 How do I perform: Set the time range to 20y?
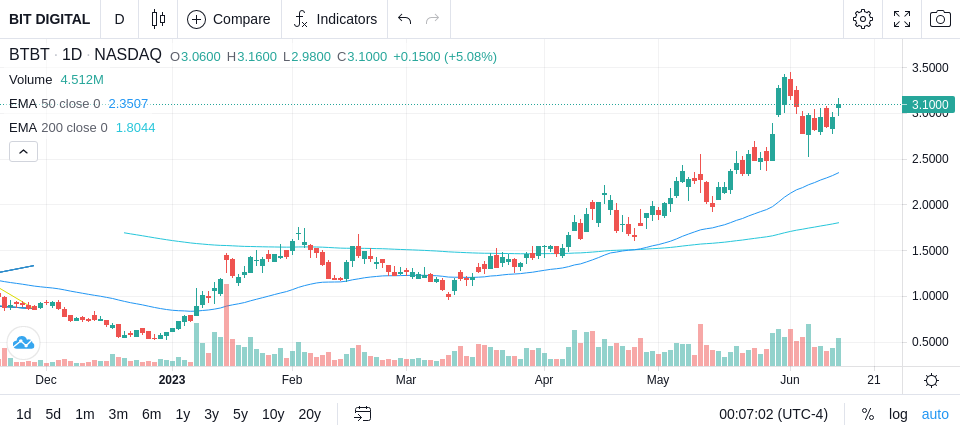(x=309, y=415)
